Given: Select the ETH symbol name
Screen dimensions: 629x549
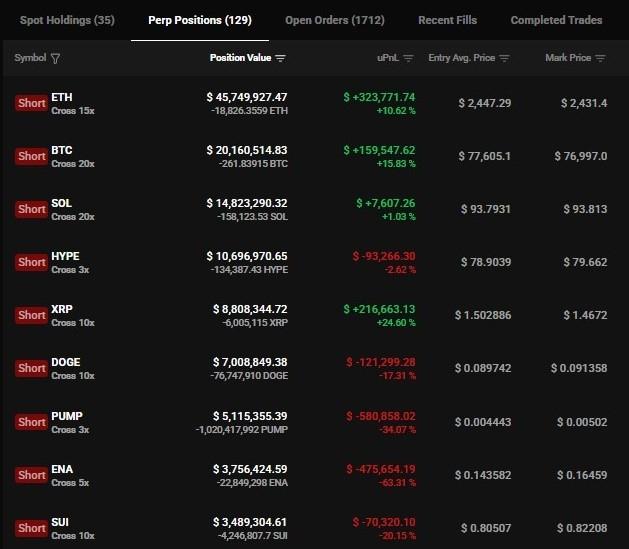Looking at the screenshot, I should click(62, 97).
